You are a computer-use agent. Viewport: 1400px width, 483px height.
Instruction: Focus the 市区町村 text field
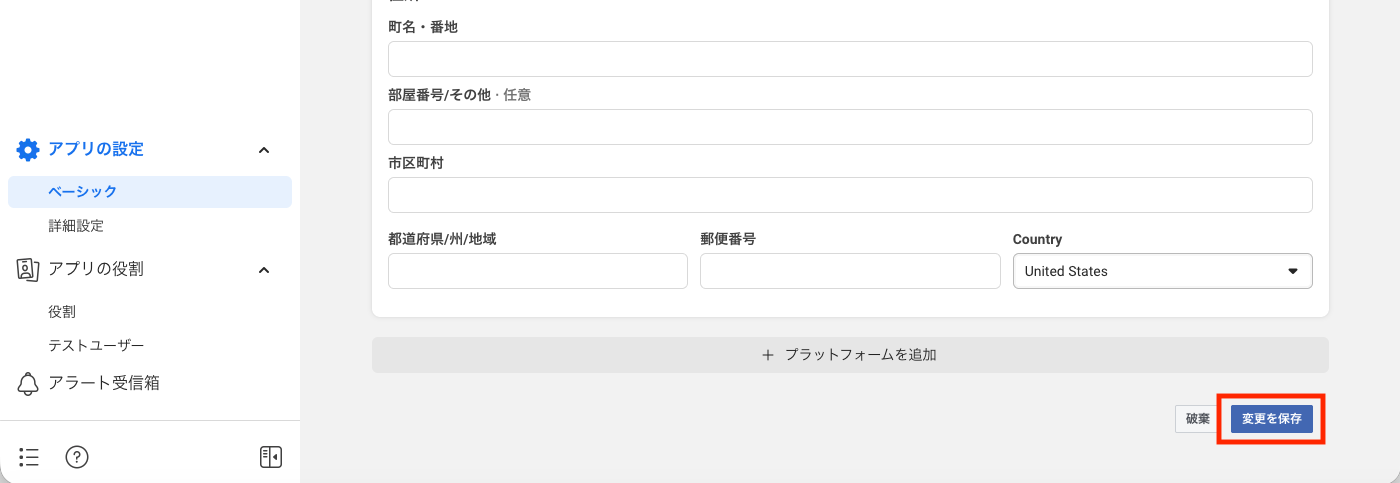(x=850, y=195)
